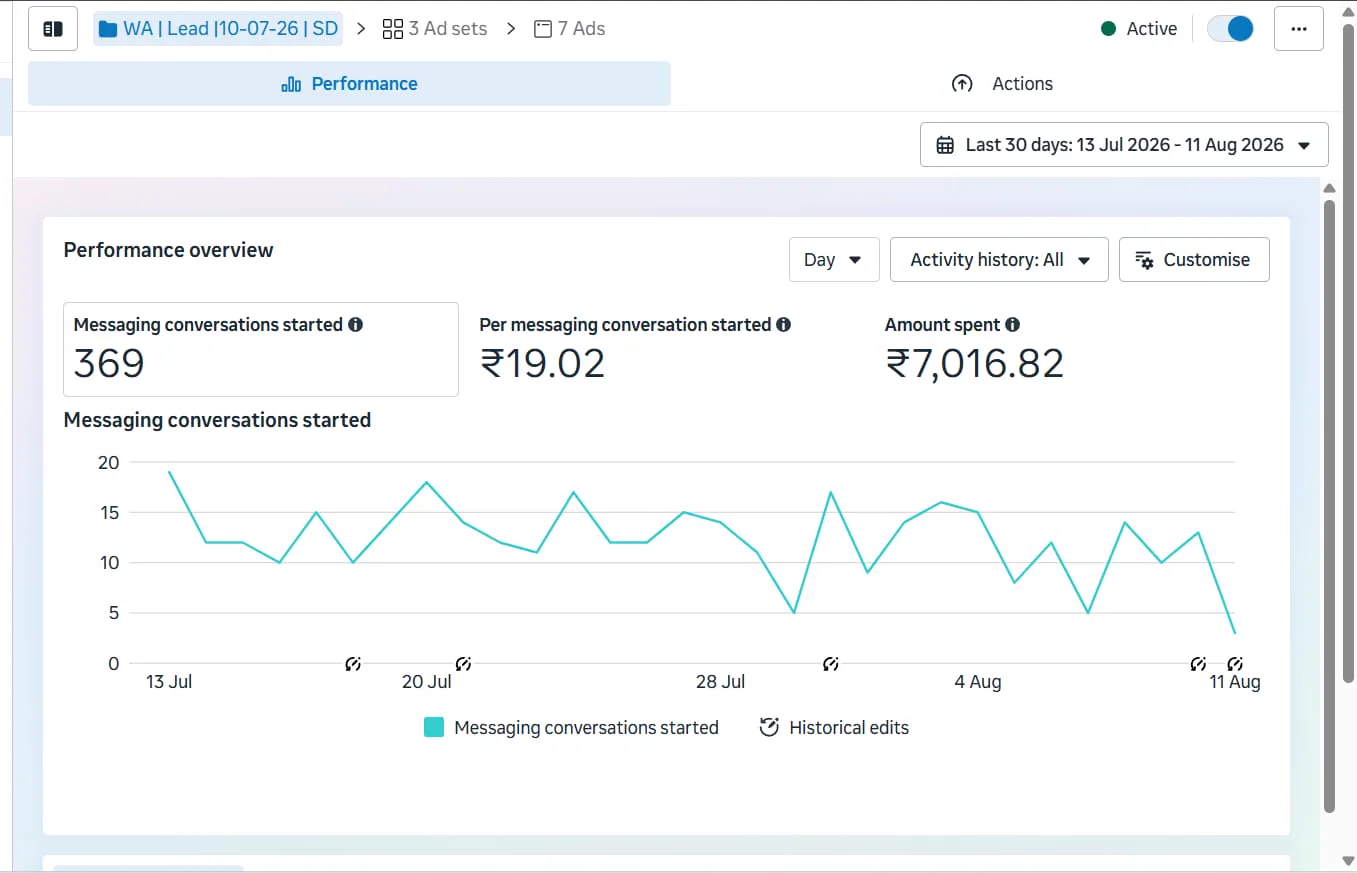Image resolution: width=1357 pixels, height=873 pixels.
Task: Click the Performance overview heading
Action: coord(168,250)
